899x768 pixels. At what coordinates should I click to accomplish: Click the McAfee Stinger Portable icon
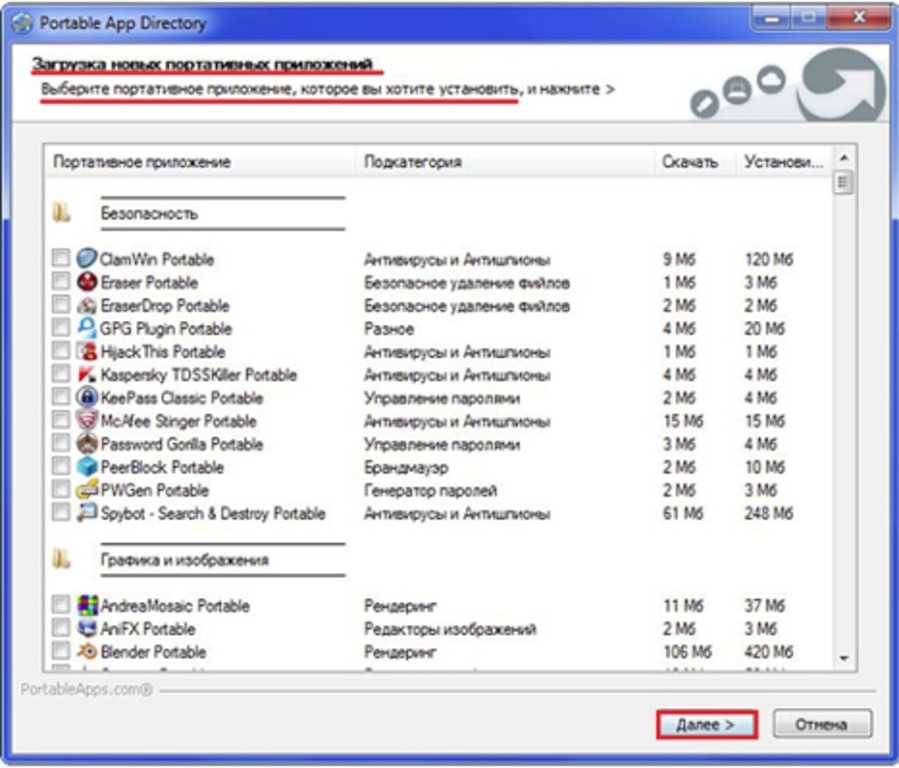87,421
